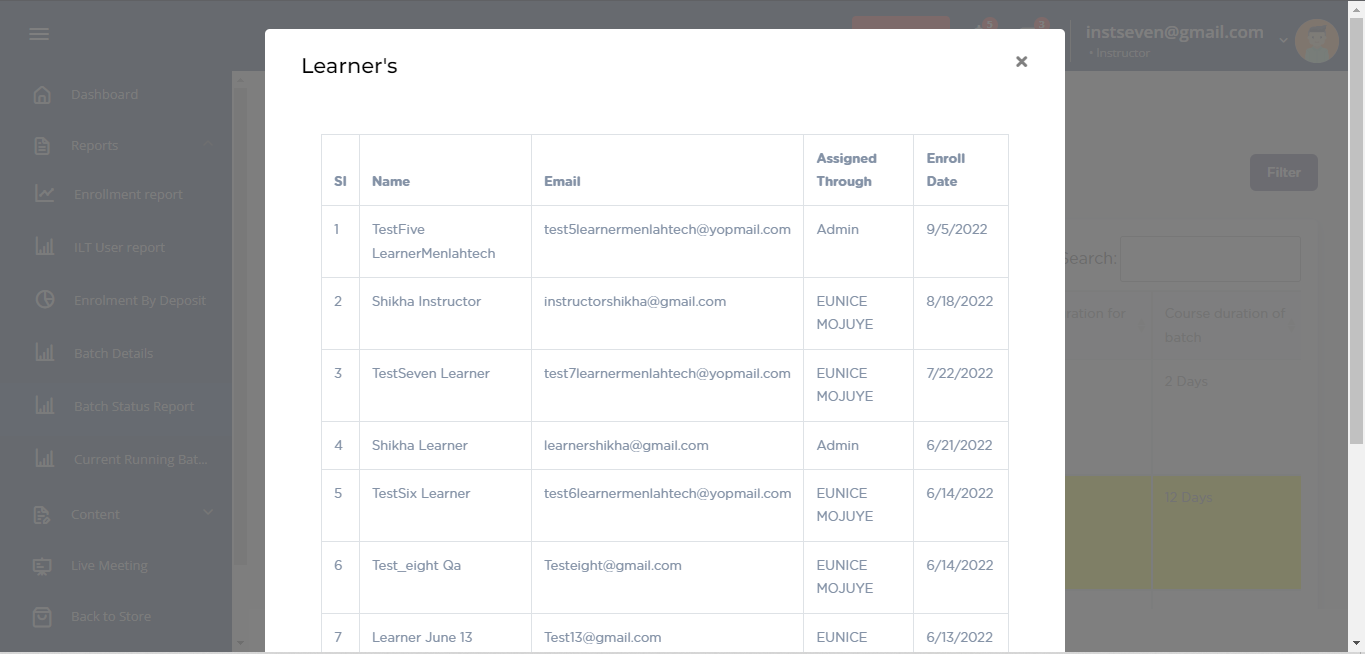This screenshot has height=654, width=1365.
Task: Click the ILT User report bar-chart icon
Action: tap(45, 247)
